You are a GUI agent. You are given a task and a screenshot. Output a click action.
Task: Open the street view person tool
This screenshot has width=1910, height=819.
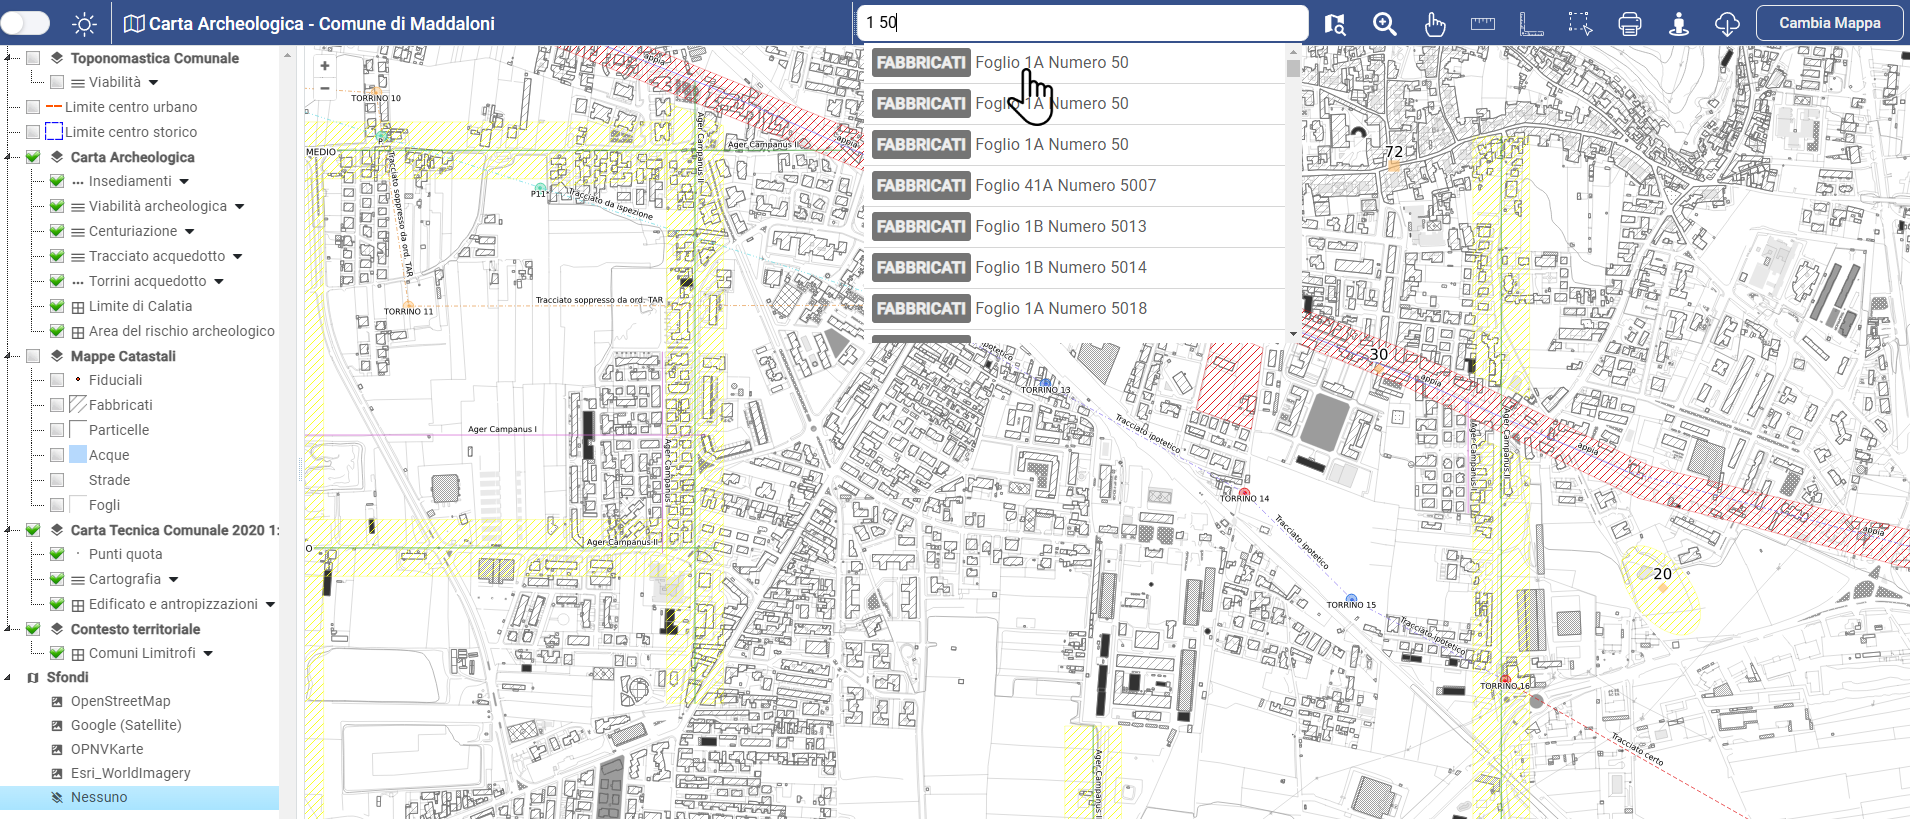(1679, 24)
